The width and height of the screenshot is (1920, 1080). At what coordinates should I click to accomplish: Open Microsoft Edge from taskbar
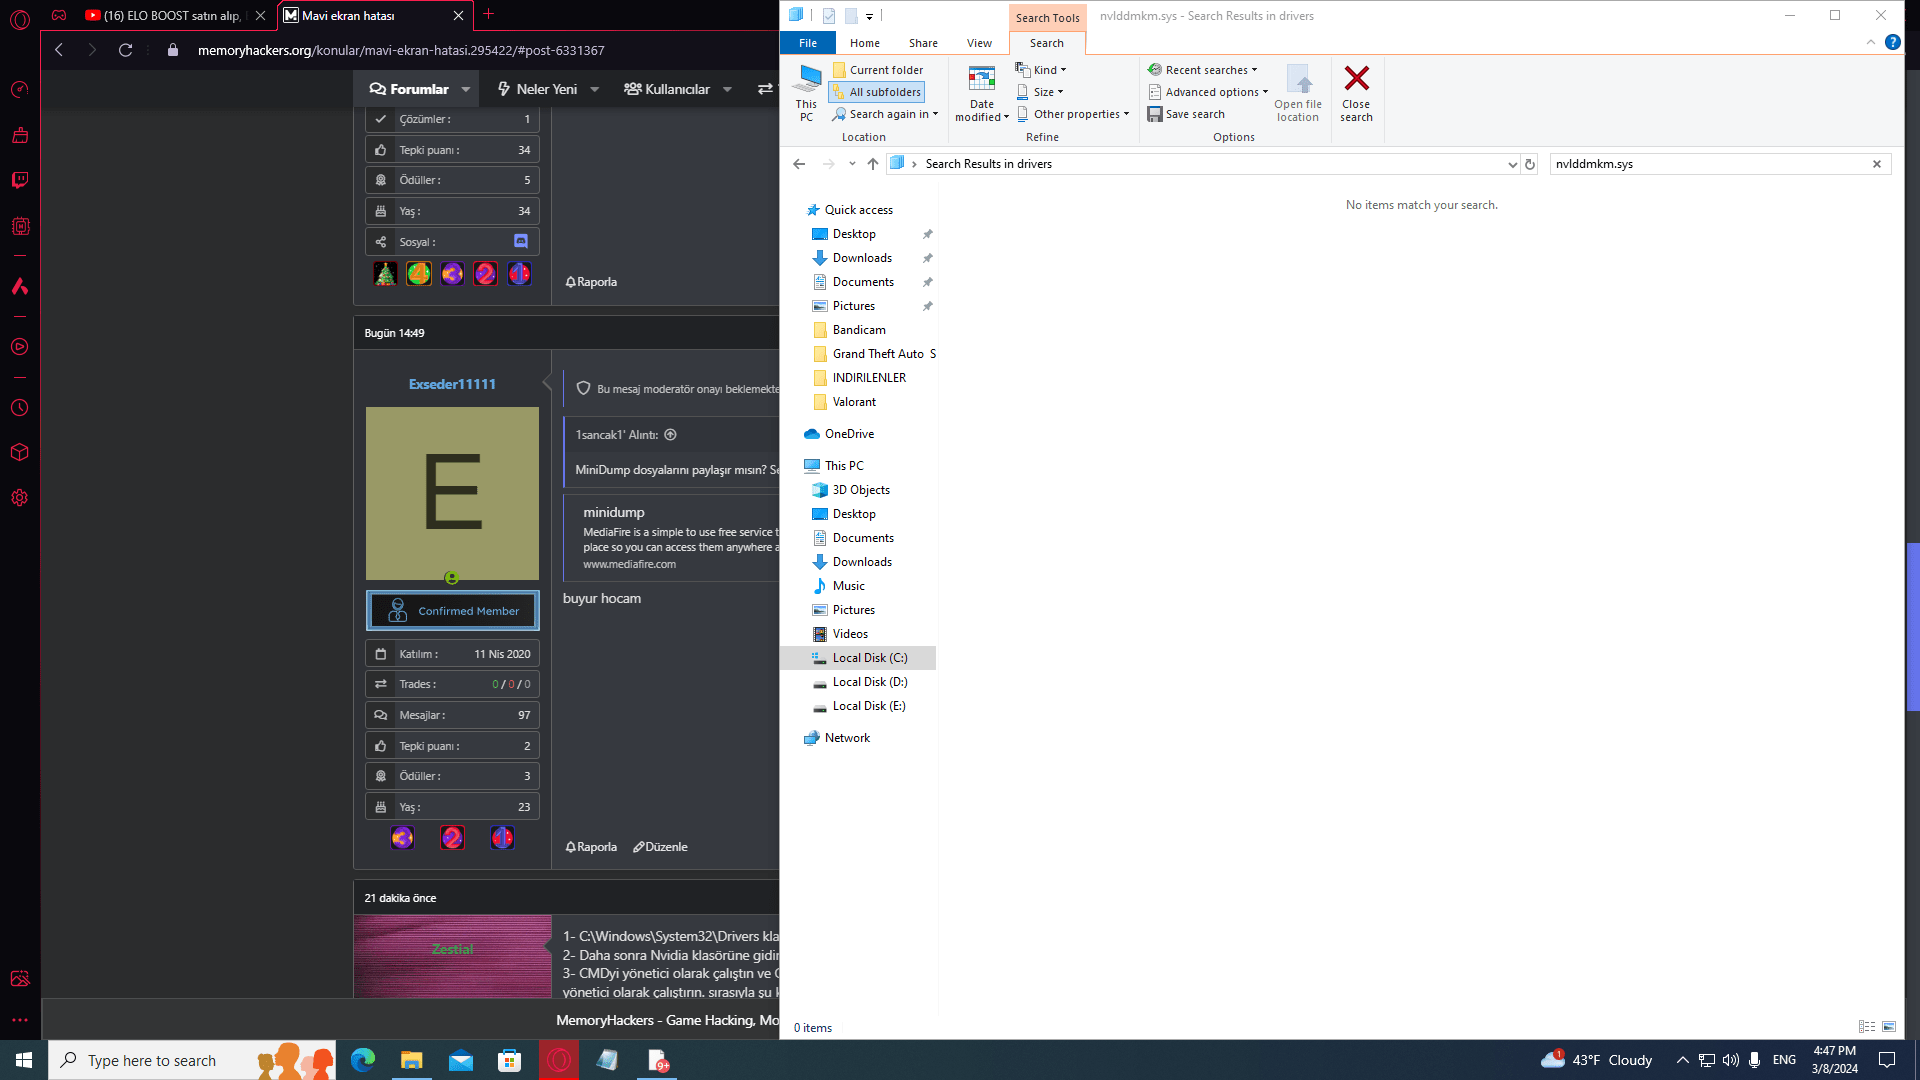[362, 1060]
